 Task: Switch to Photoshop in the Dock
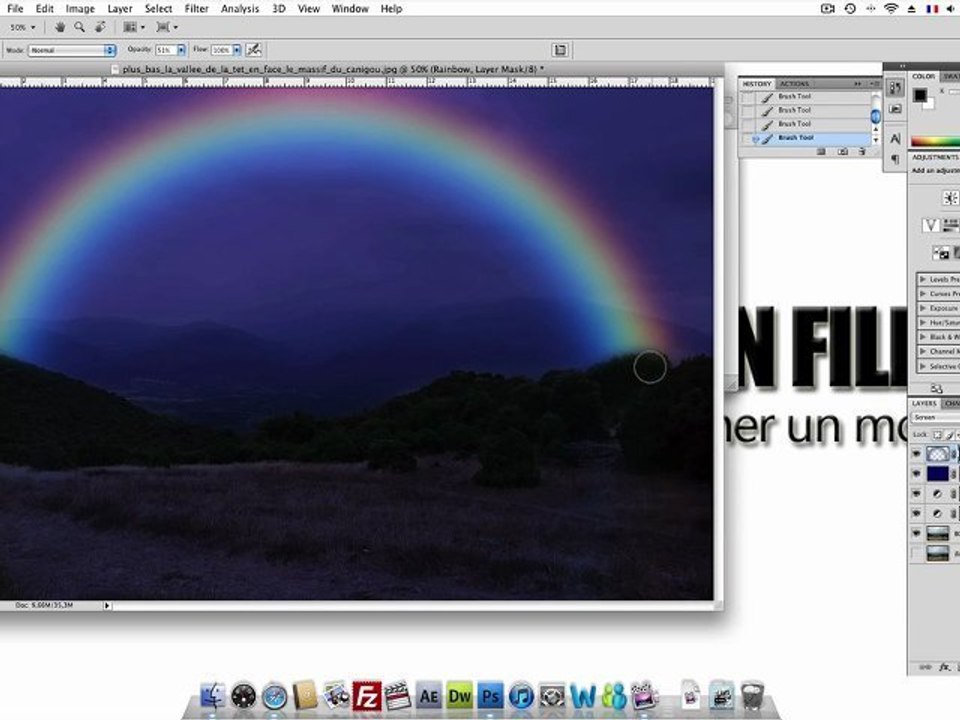(x=490, y=696)
